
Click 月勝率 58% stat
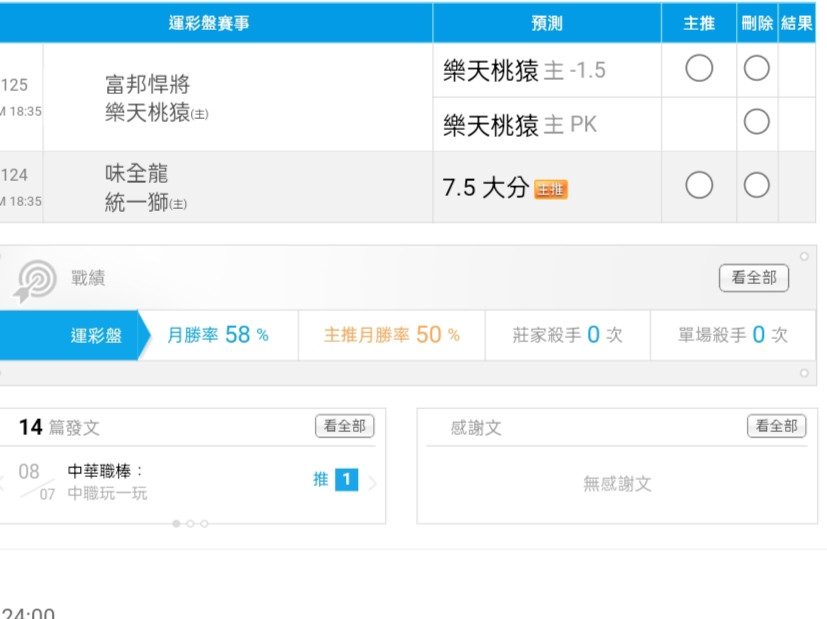(218, 335)
